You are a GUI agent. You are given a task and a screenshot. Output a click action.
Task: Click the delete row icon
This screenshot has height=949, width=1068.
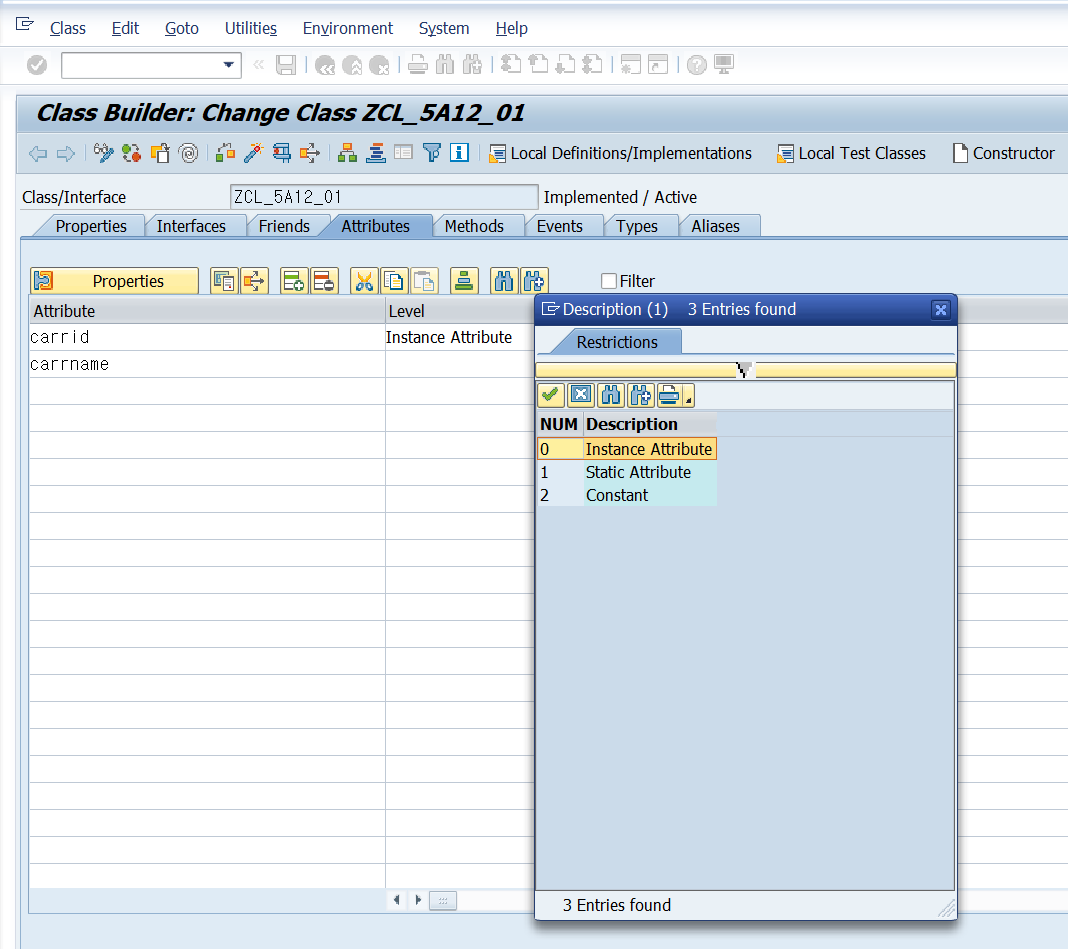coord(324,281)
